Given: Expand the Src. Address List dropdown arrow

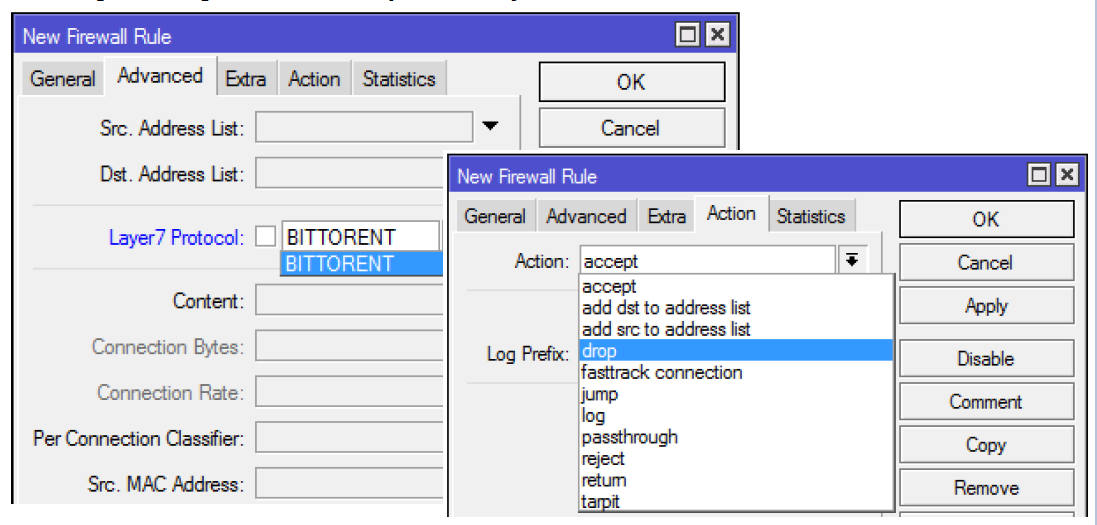Looking at the screenshot, I should point(489,126).
